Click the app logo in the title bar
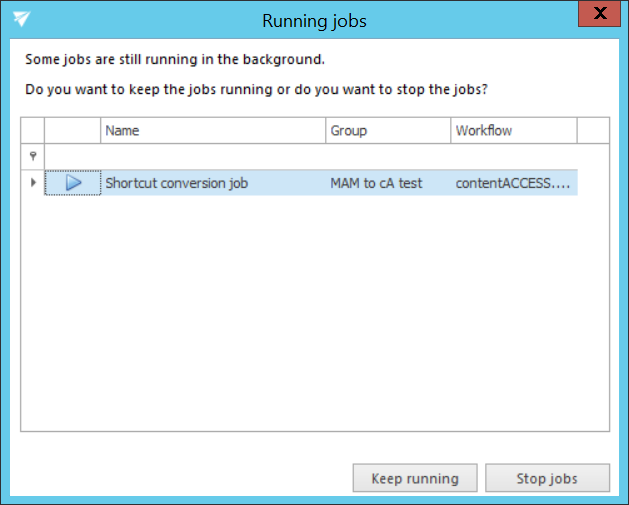The width and height of the screenshot is (629, 505). 21,18
